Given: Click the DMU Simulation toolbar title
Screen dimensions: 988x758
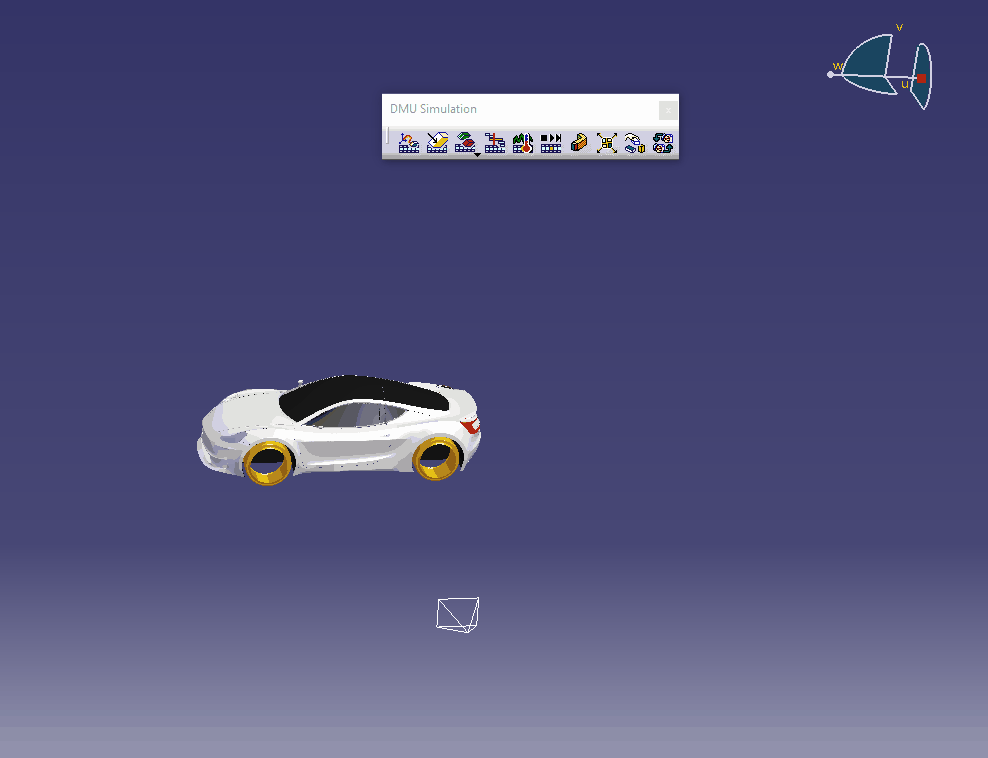Looking at the screenshot, I should pyautogui.click(x=434, y=109).
